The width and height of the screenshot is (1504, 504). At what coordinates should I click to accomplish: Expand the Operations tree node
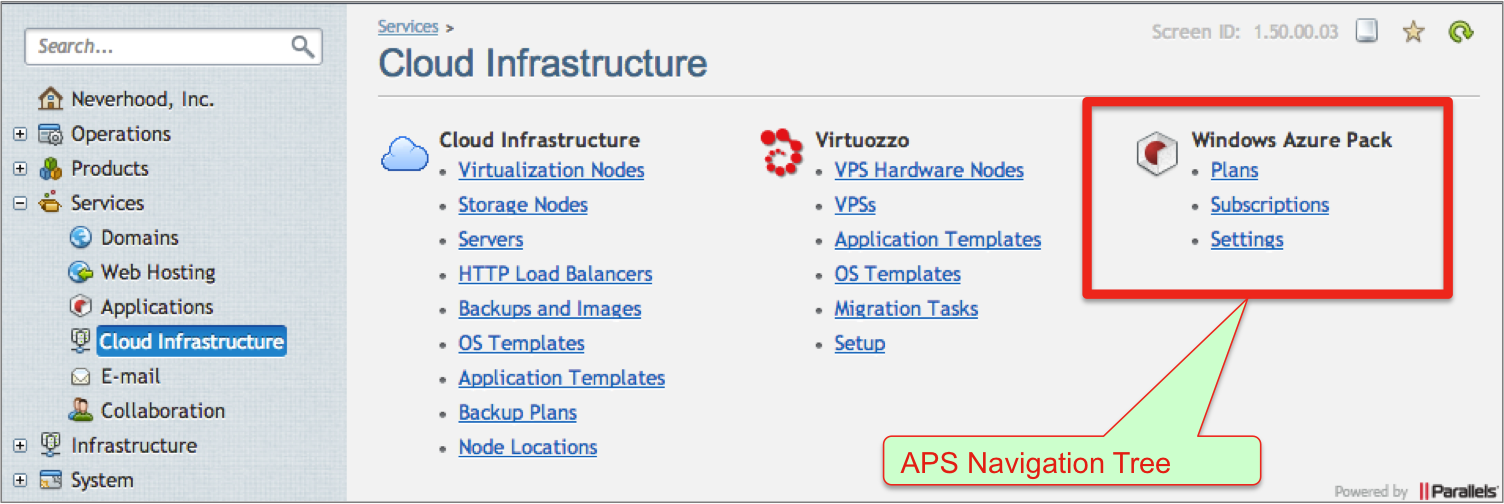point(20,135)
